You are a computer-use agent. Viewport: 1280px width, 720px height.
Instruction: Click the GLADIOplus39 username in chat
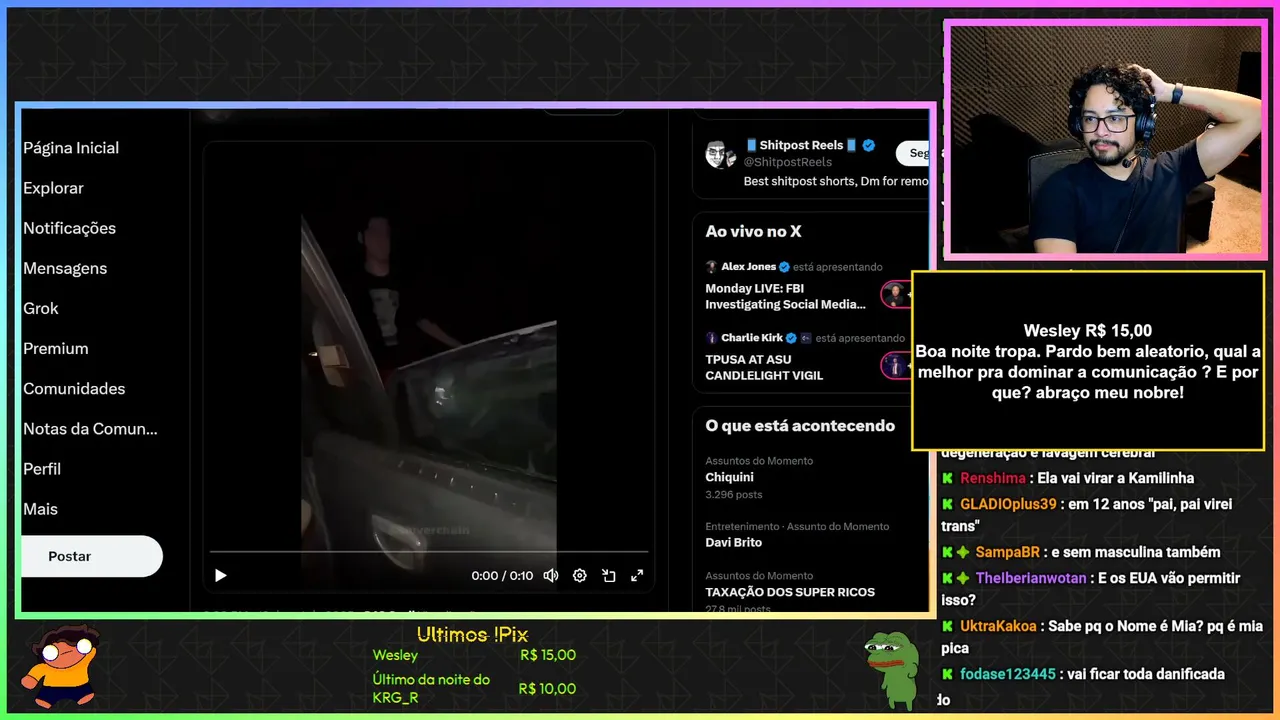tap(1008, 504)
